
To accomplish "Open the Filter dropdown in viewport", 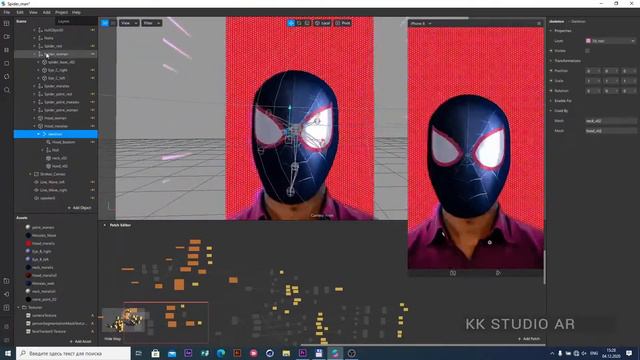I will click(151, 23).
